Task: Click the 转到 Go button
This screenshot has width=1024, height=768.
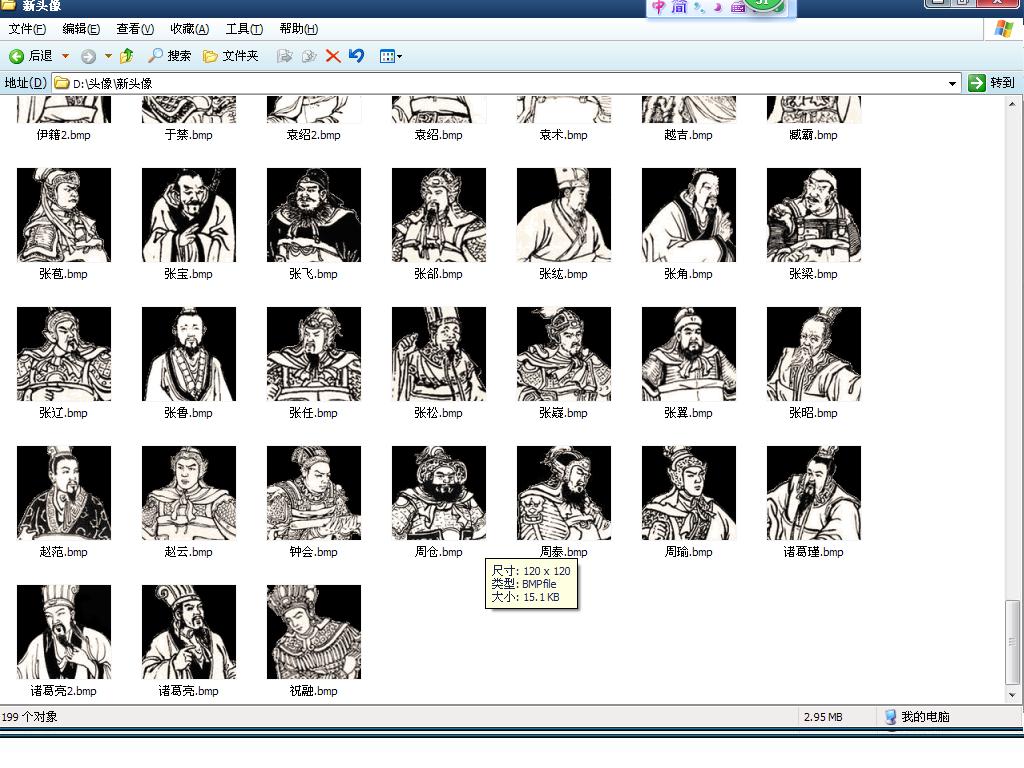Action: (991, 83)
